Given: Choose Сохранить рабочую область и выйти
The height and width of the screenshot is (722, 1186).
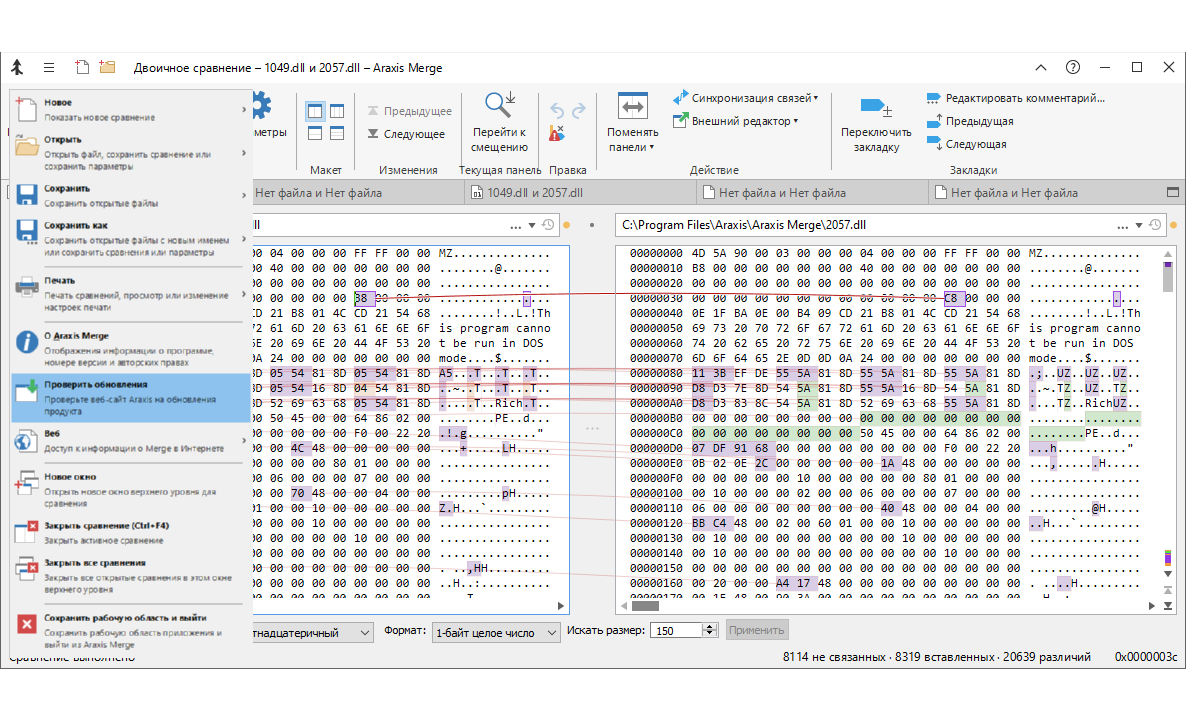Looking at the screenshot, I should tap(130, 631).
